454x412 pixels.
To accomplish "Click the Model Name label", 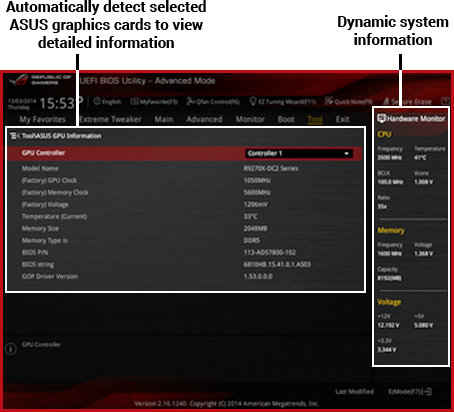I will [x=40, y=169].
